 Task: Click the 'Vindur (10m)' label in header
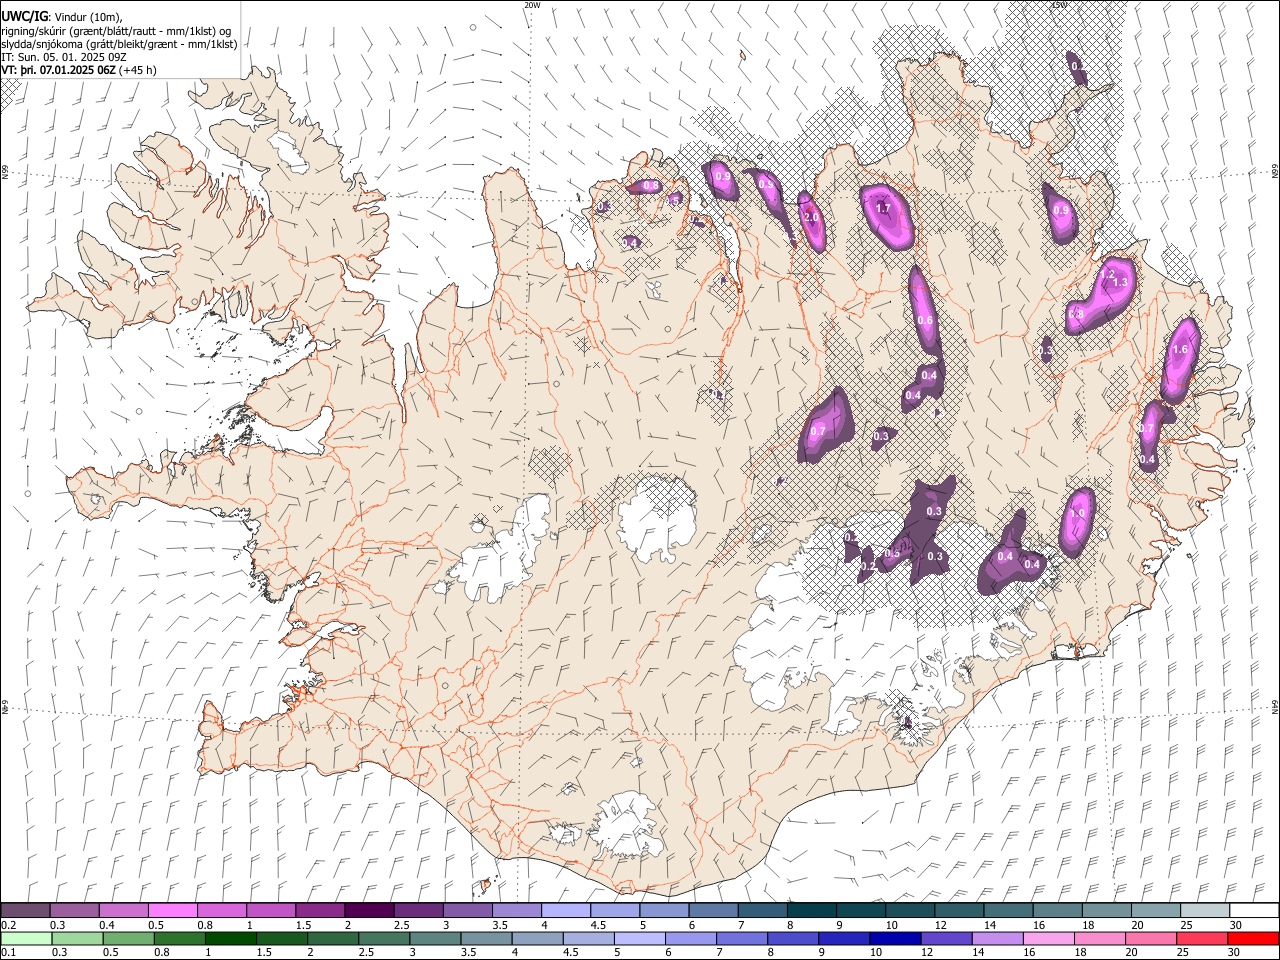click(89, 17)
